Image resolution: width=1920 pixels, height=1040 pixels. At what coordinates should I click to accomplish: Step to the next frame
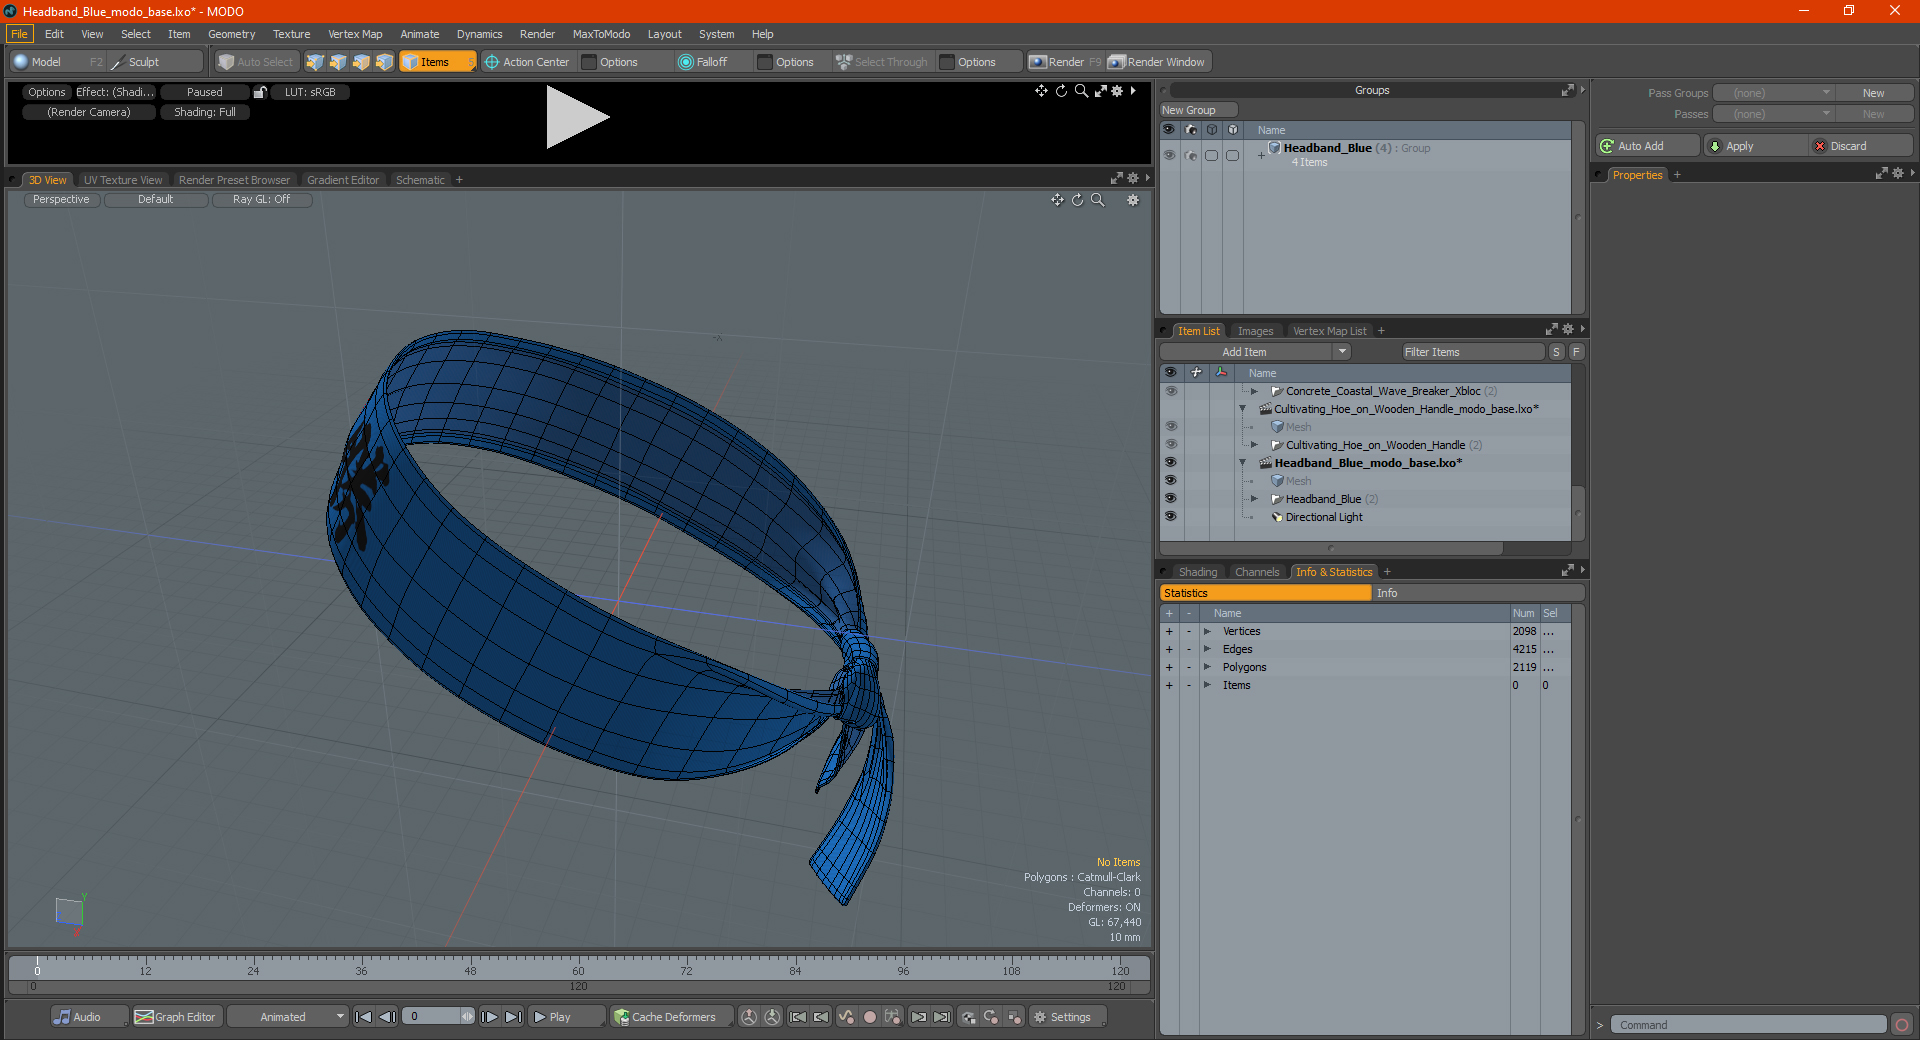[490, 1017]
